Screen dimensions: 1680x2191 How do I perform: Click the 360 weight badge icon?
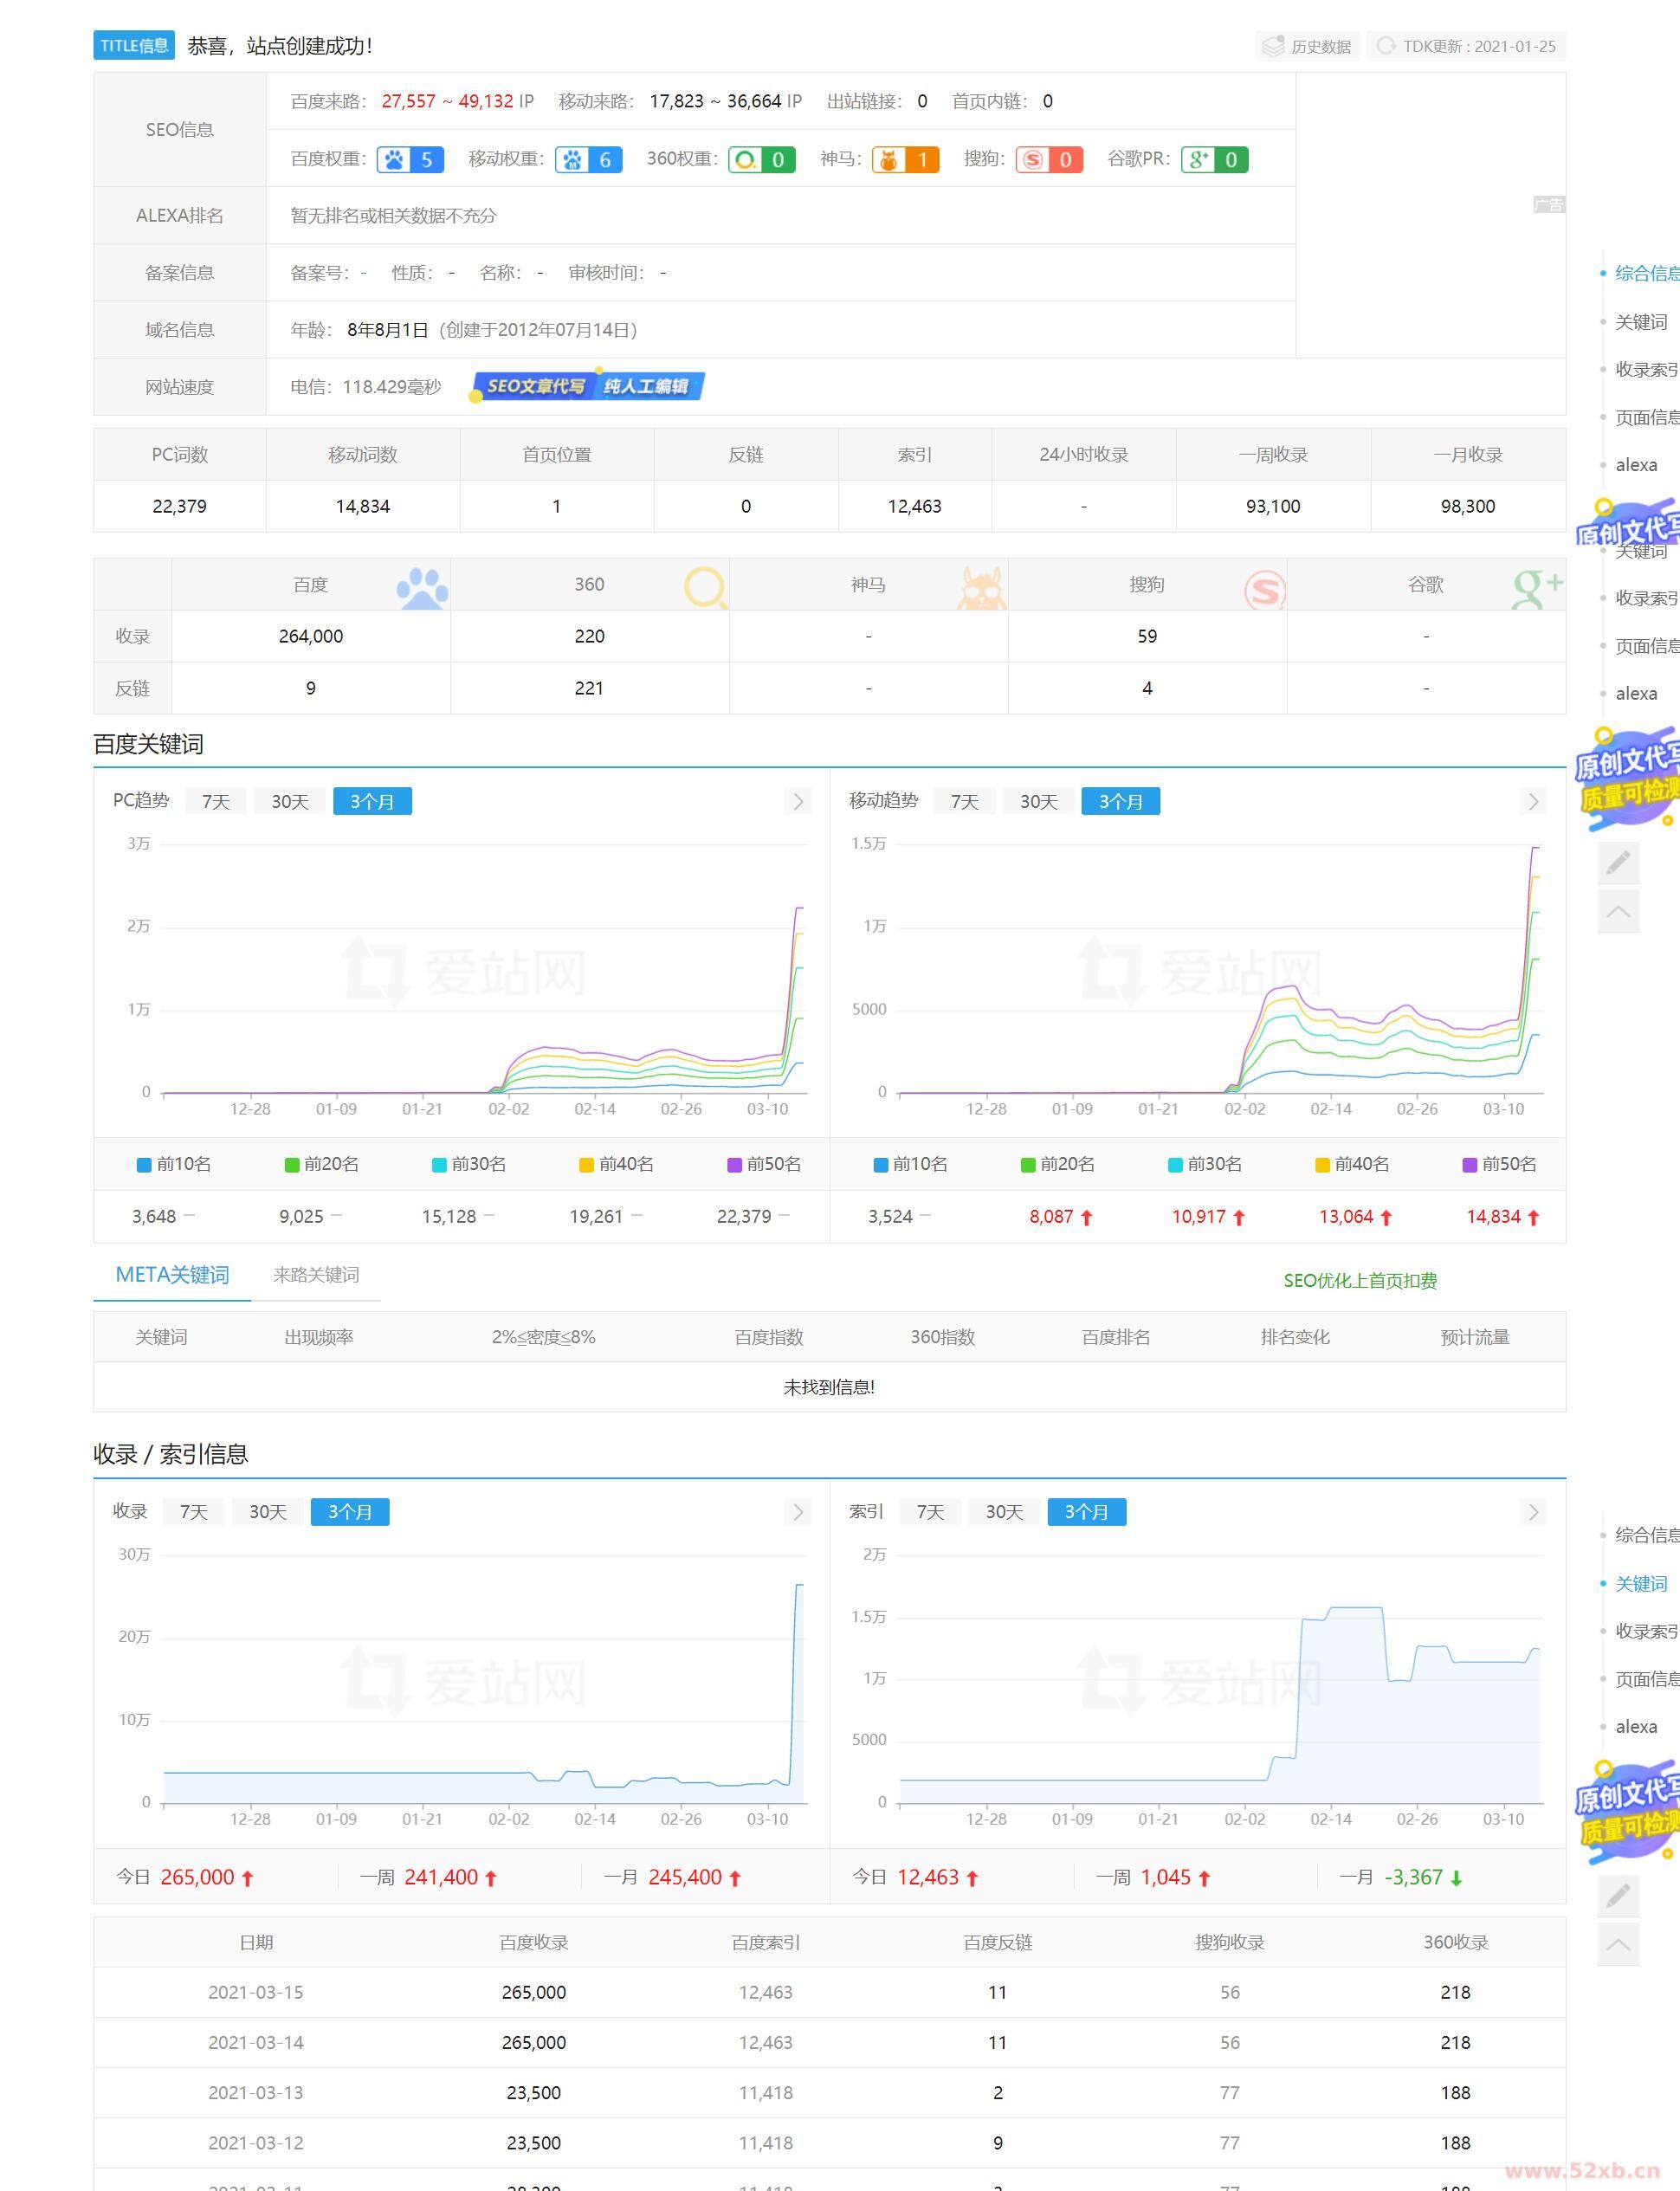point(745,160)
